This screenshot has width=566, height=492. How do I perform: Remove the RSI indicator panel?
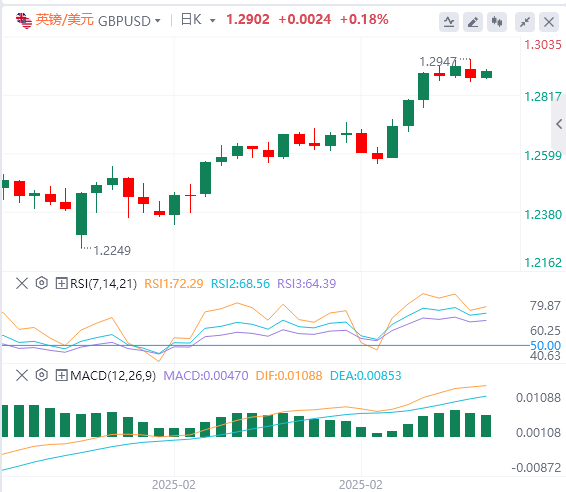[22, 283]
